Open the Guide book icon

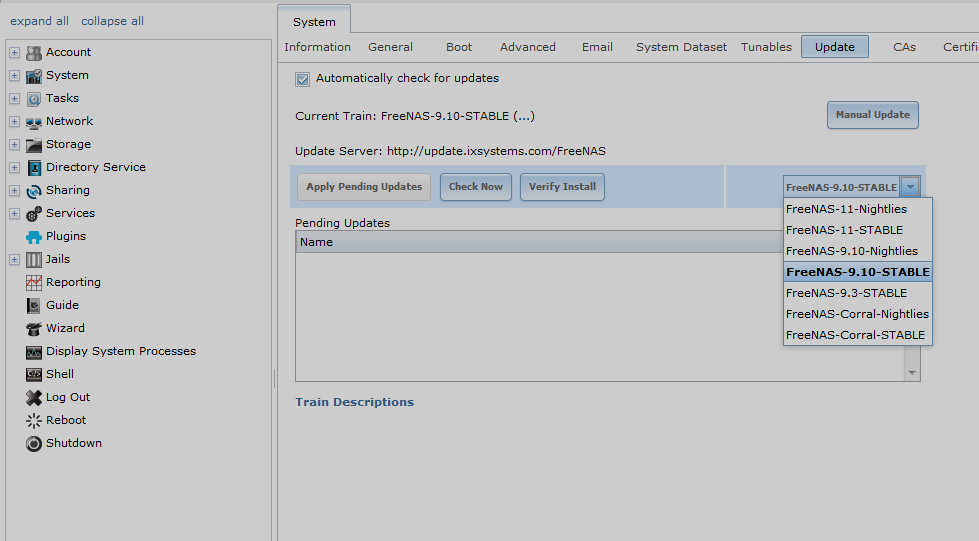click(x=34, y=305)
